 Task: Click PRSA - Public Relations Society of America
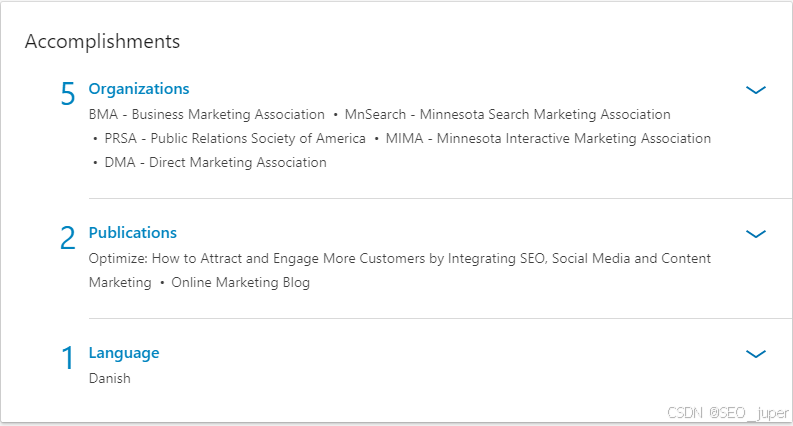pyautogui.click(x=235, y=139)
